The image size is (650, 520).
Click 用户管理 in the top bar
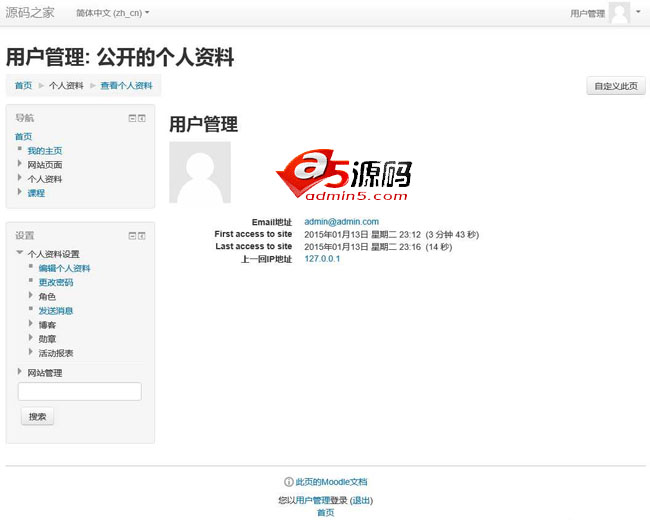[587, 14]
